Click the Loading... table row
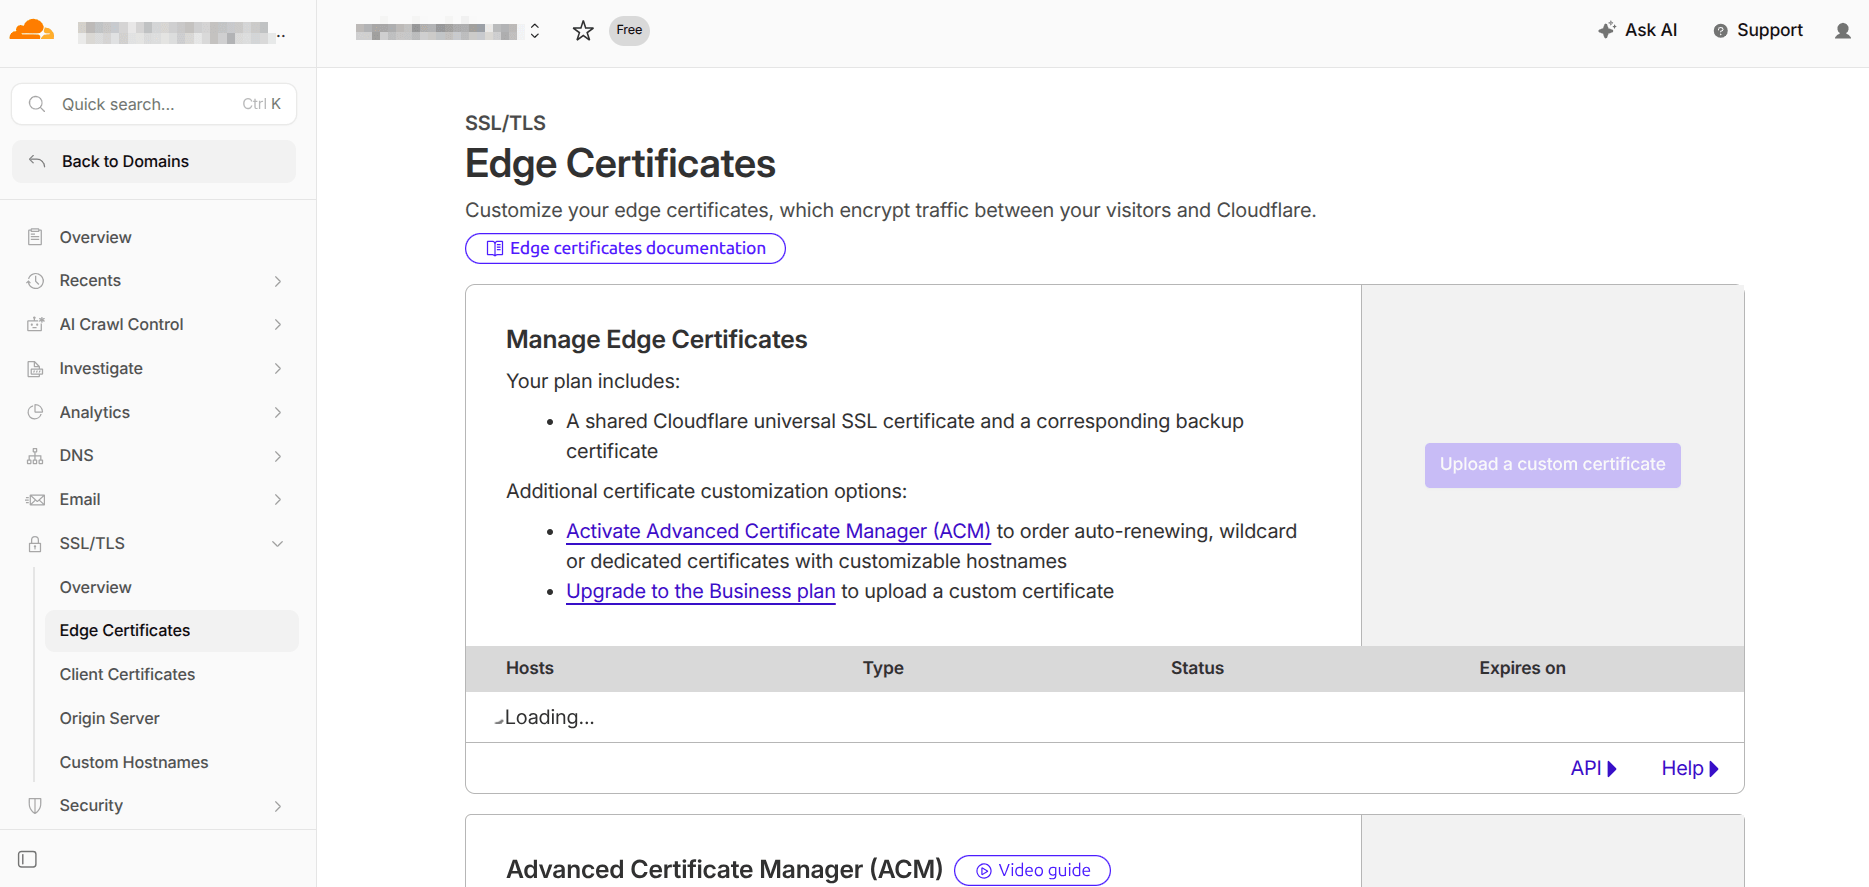The height and width of the screenshot is (887, 1869). (x=1105, y=717)
